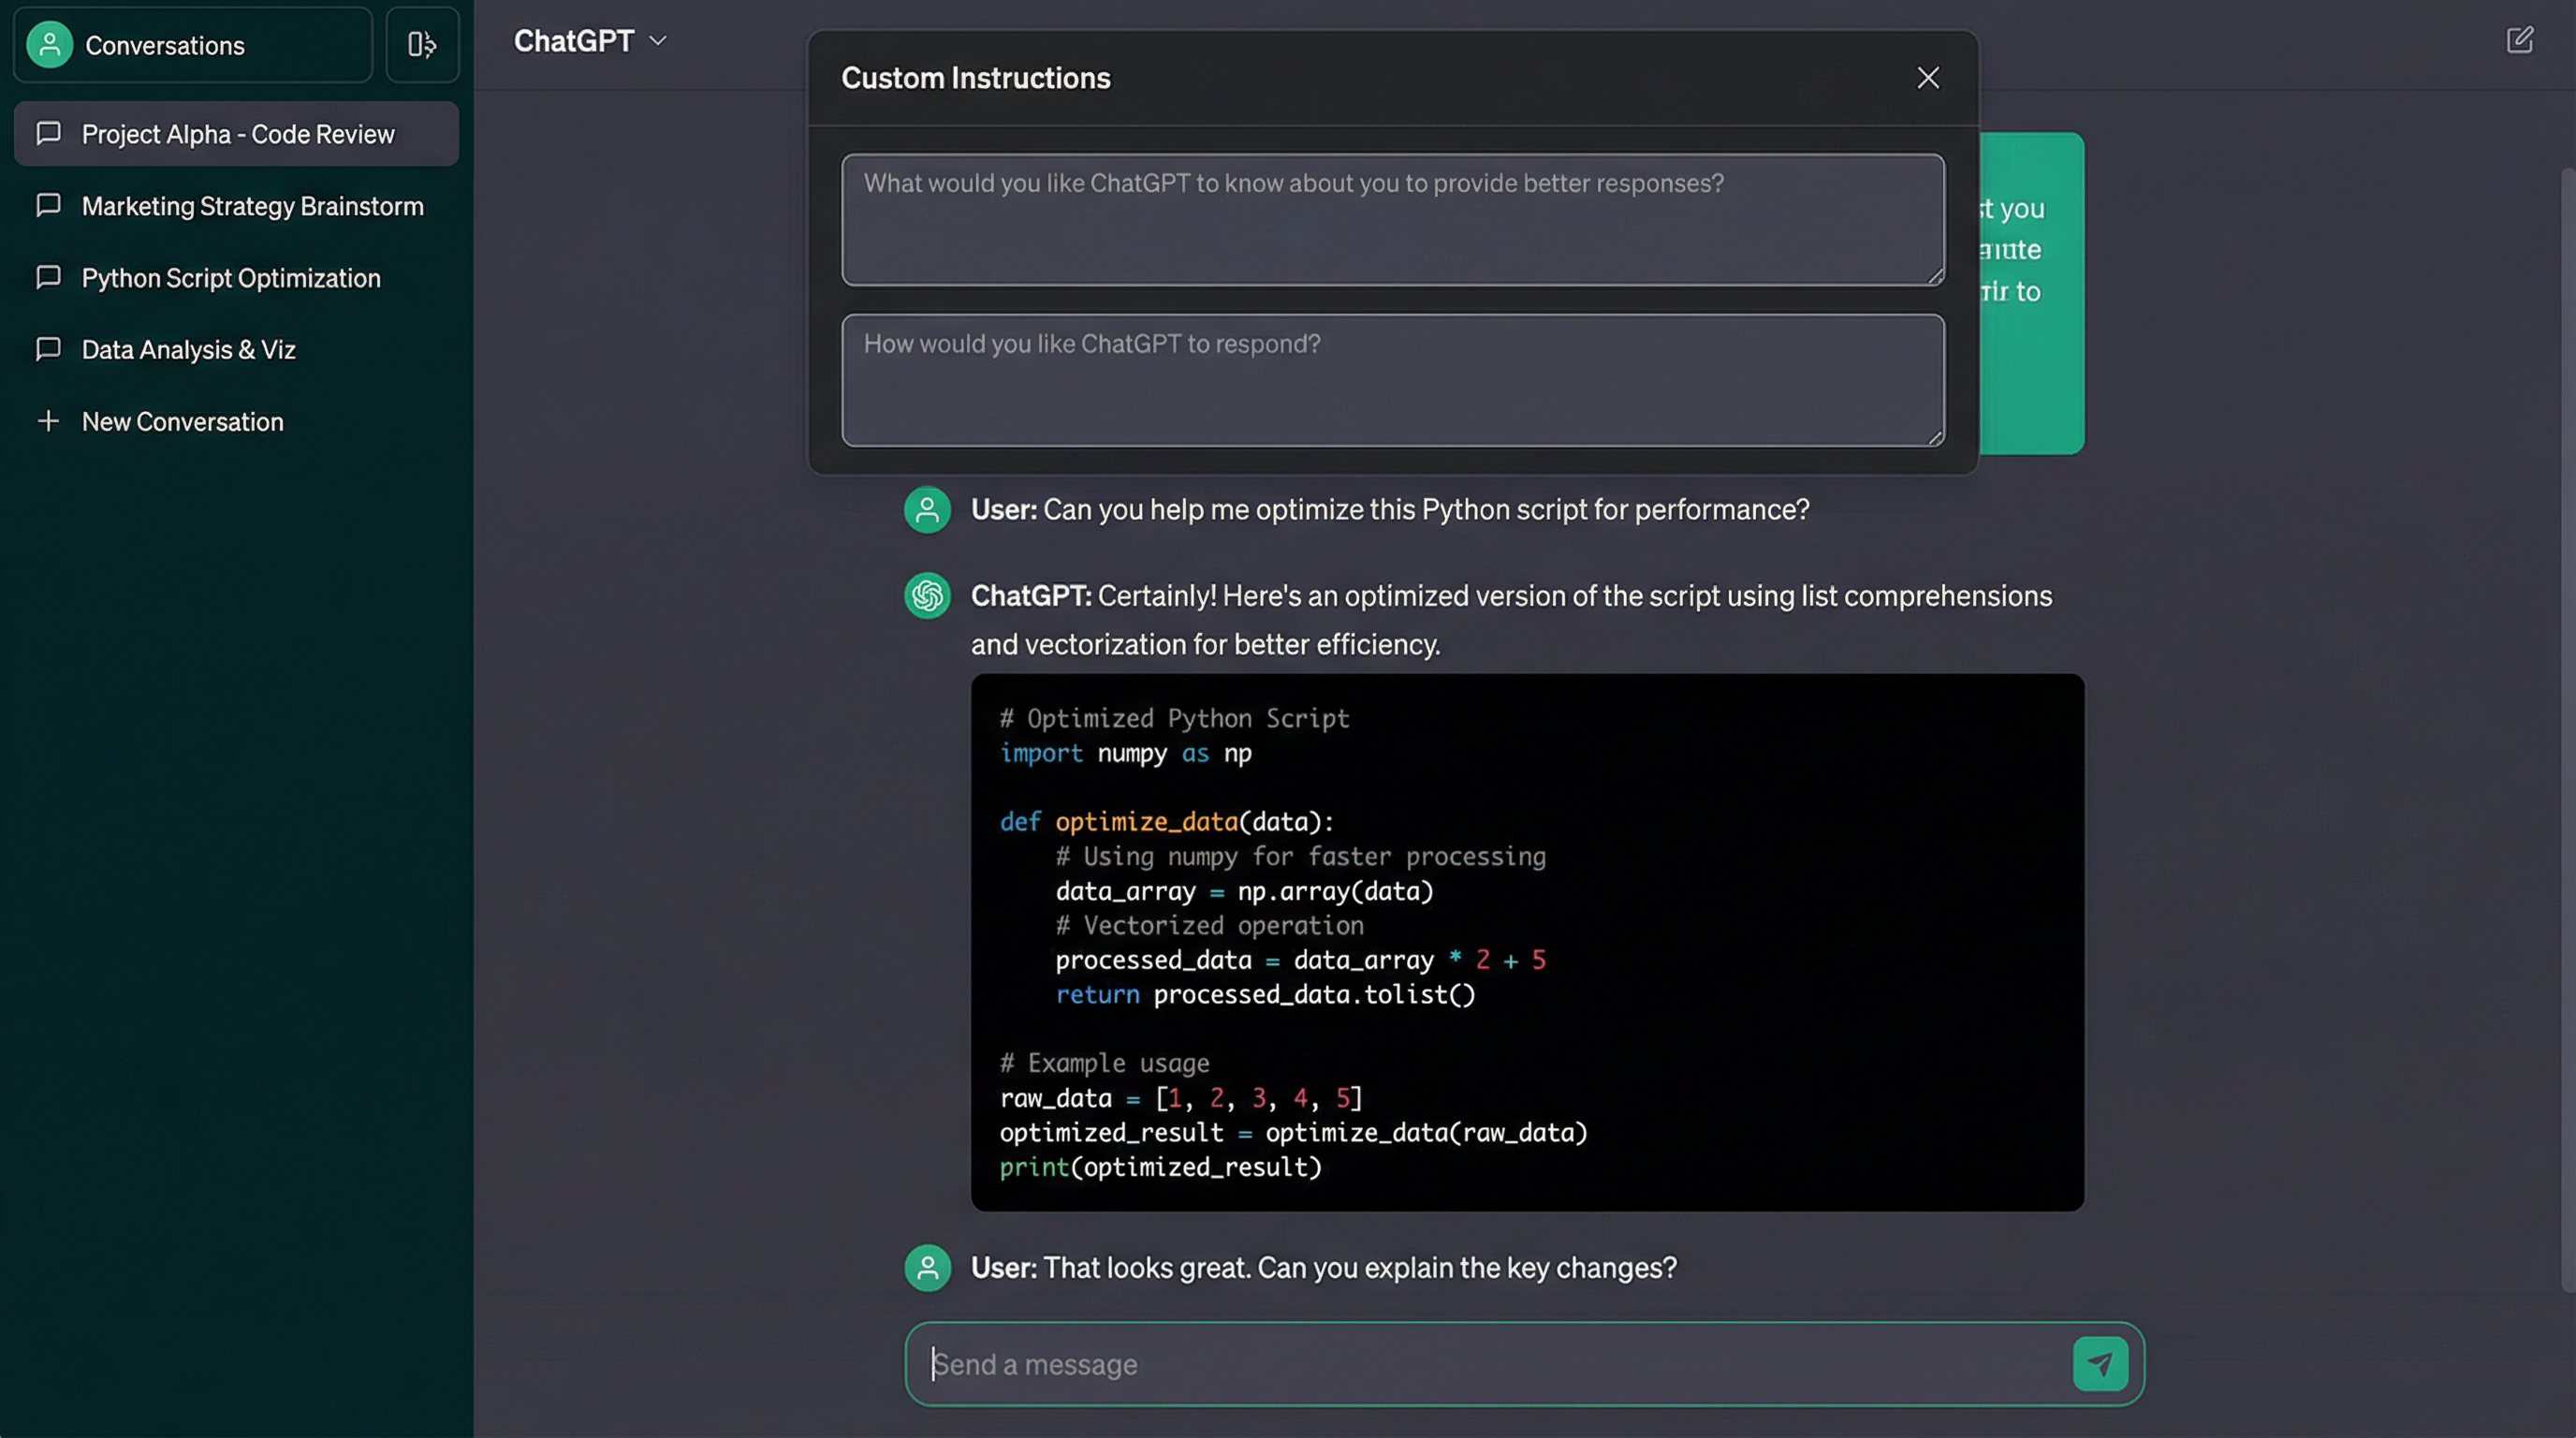The width and height of the screenshot is (2576, 1438).
Task: Click the user avatar next to Conversations heading
Action: (x=49, y=45)
